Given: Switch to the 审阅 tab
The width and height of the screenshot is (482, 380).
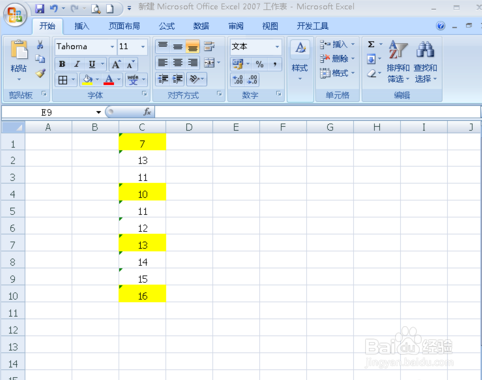Looking at the screenshot, I should [x=236, y=26].
